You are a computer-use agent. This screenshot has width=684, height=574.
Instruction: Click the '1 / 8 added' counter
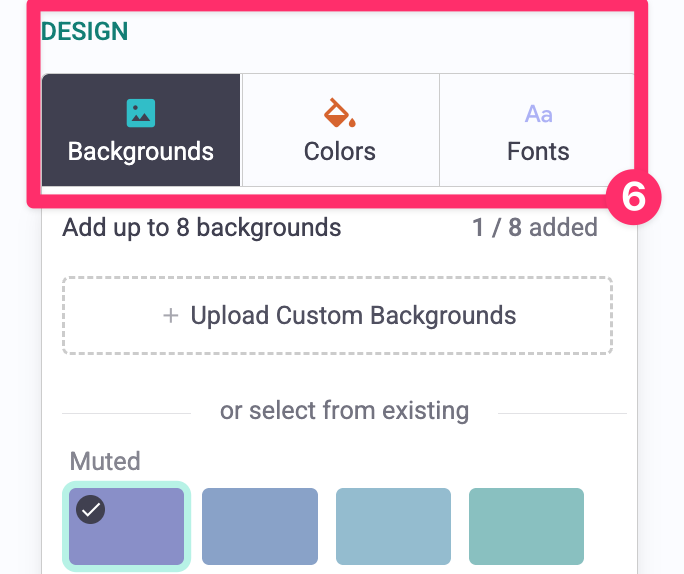535,228
